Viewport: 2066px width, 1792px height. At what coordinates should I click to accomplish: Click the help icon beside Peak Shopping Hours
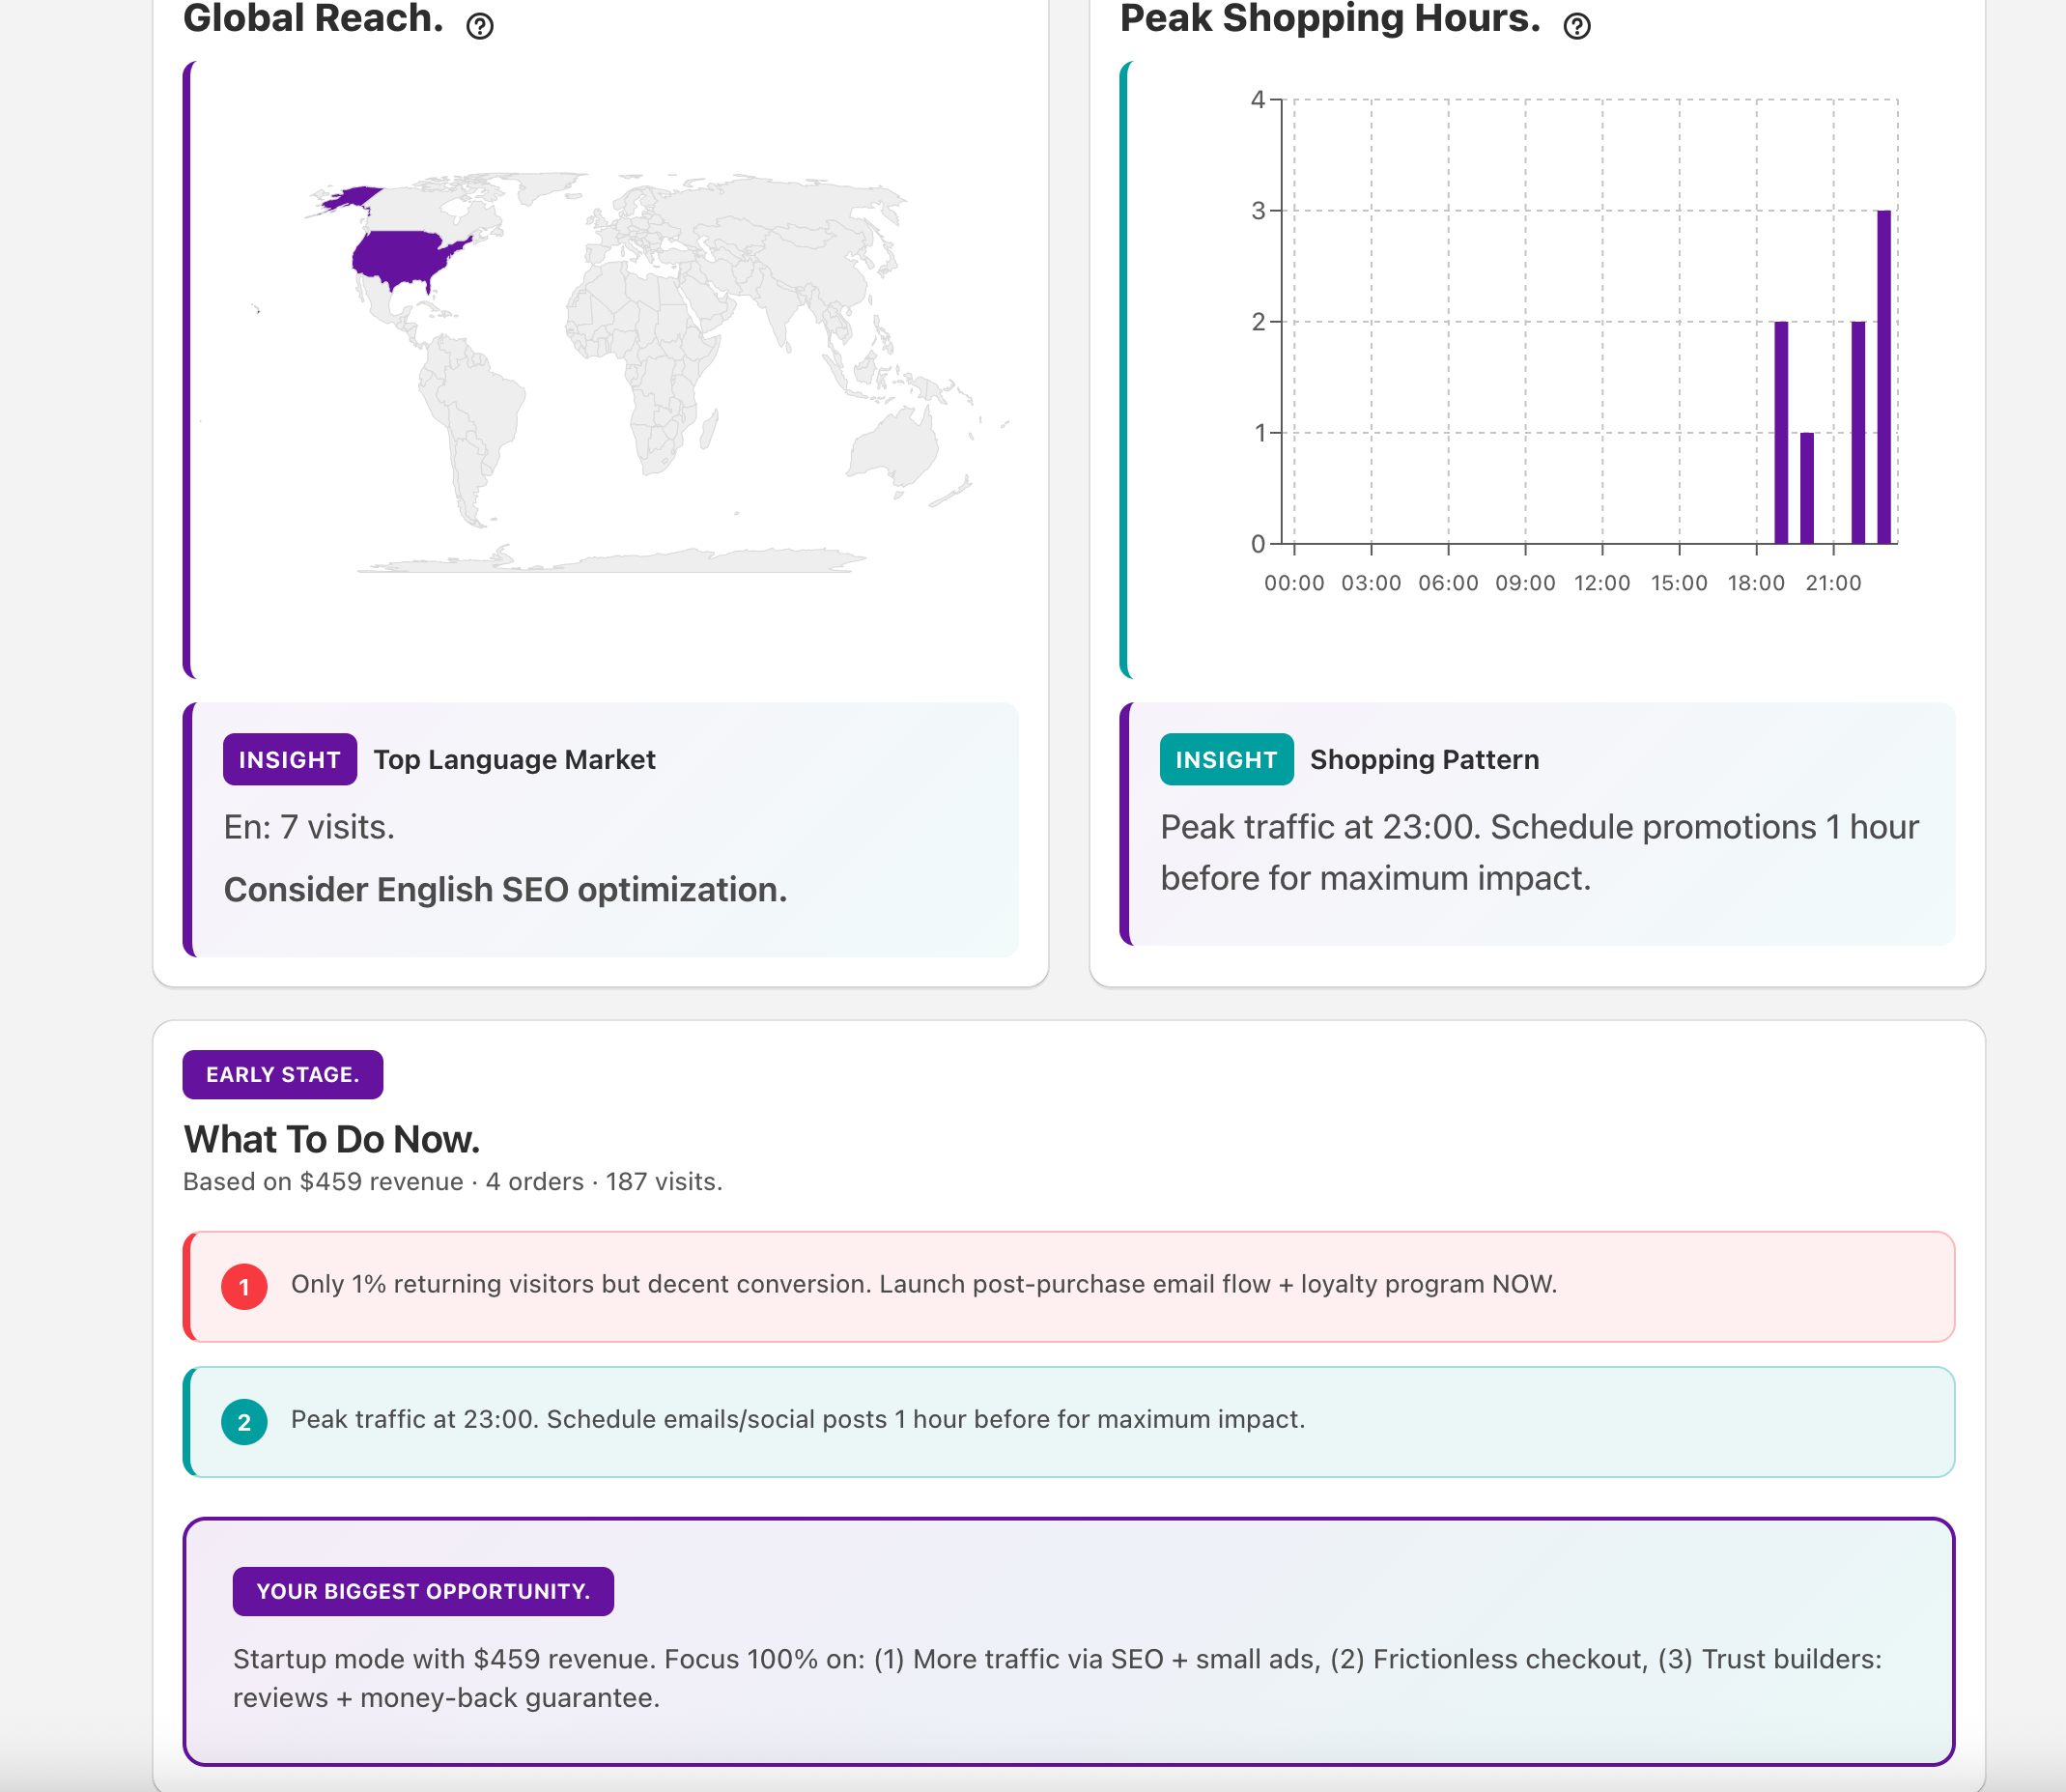coord(1577,26)
